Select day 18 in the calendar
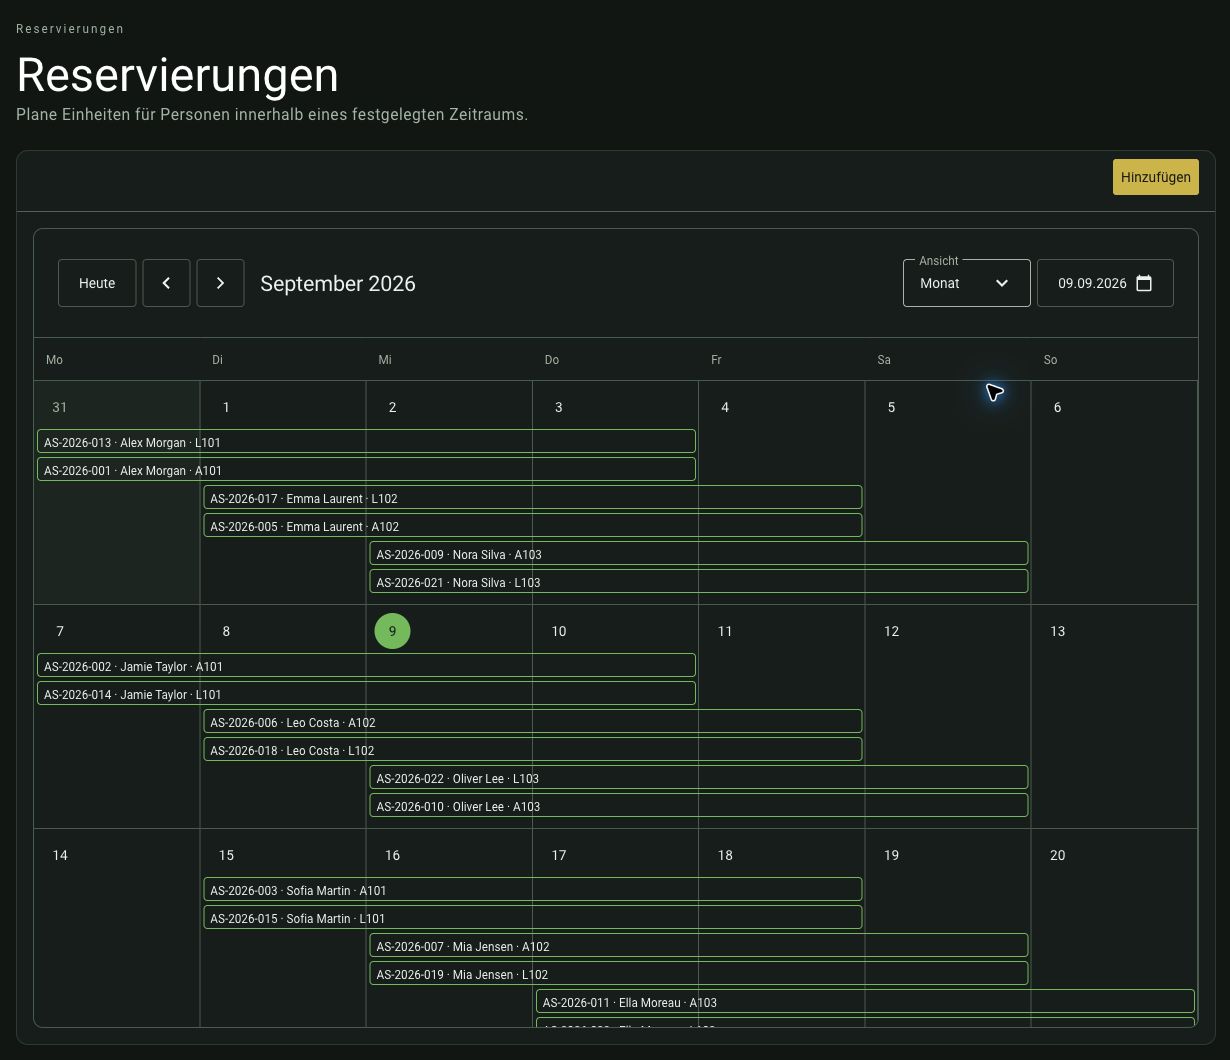Viewport: 1230px width, 1060px height. click(x=725, y=855)
